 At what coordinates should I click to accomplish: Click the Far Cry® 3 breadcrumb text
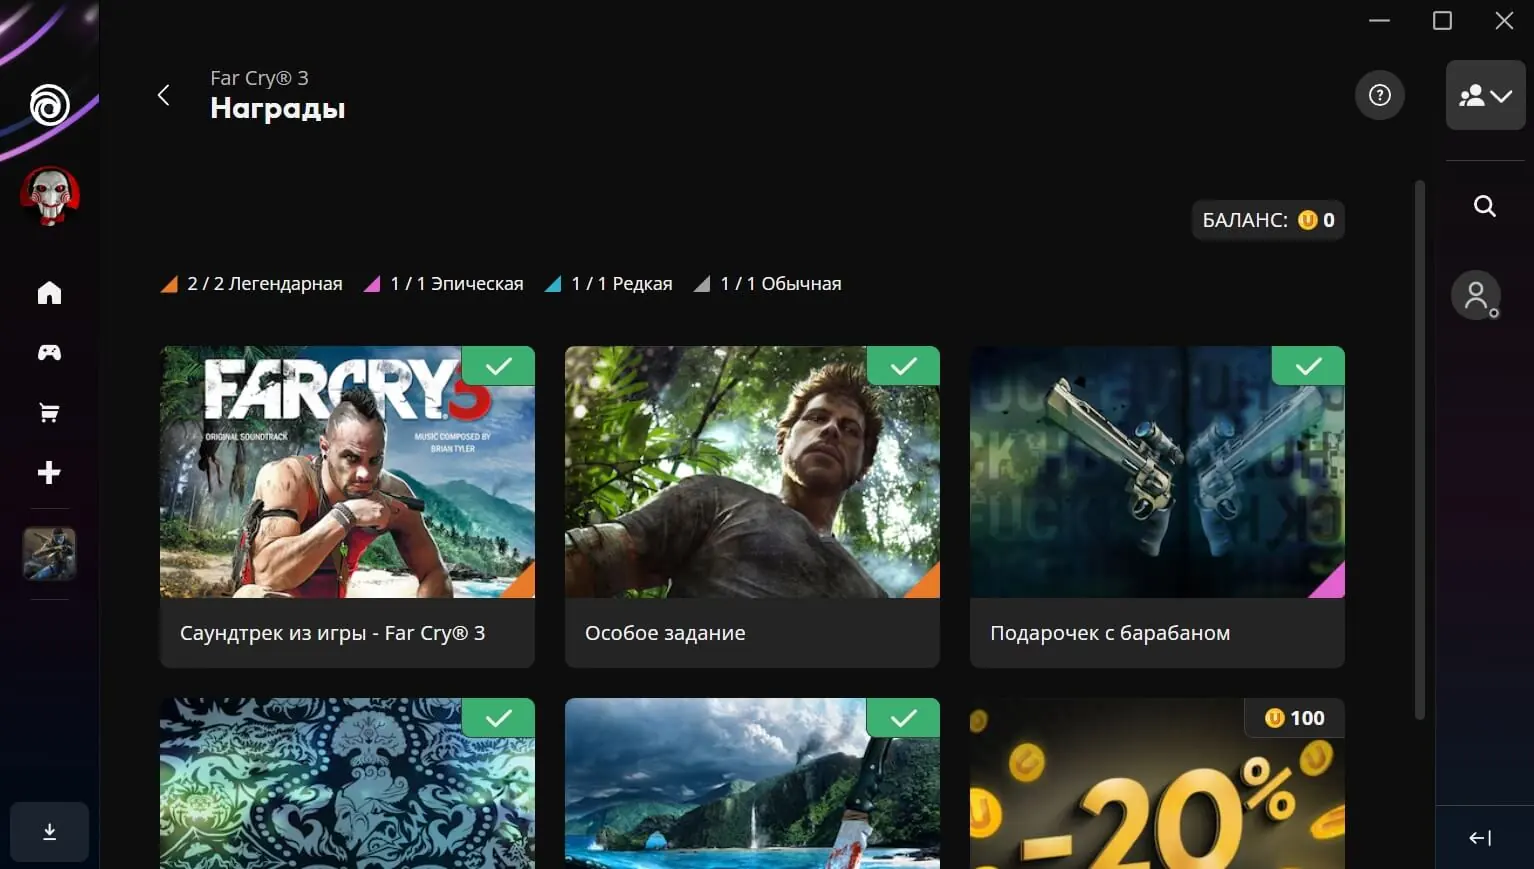259,78
